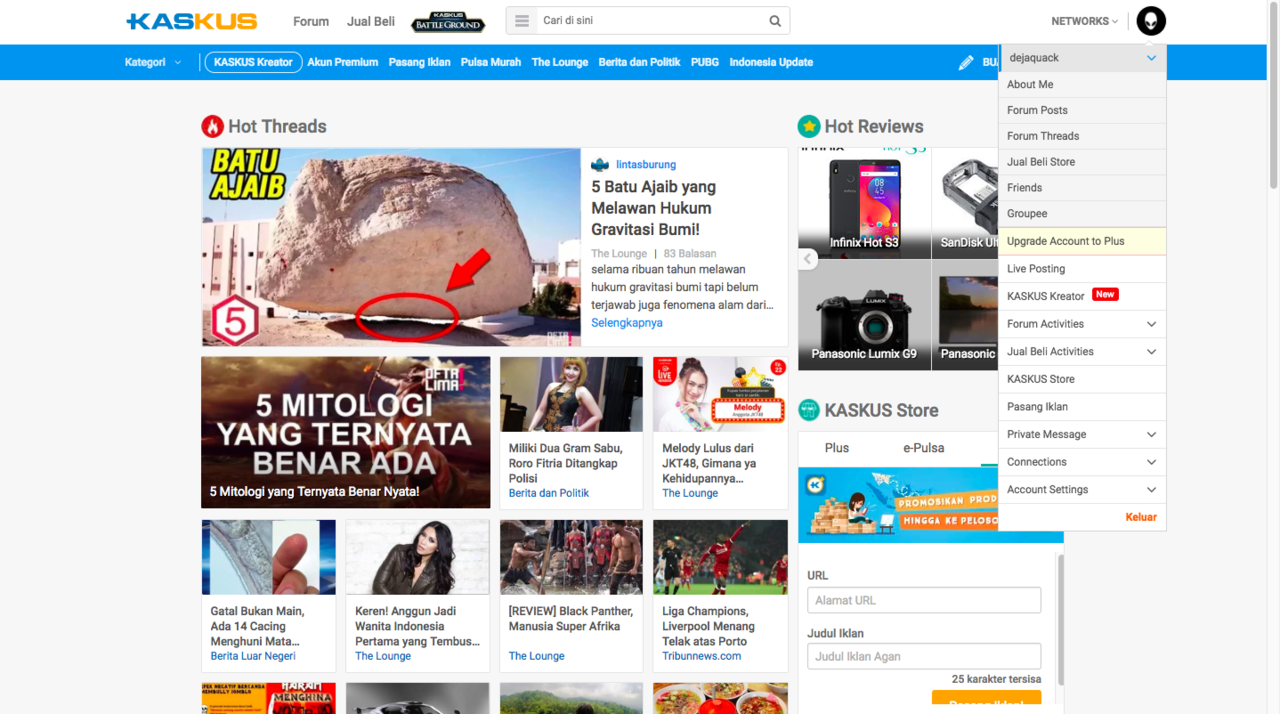Collapse the dejaquack user menu
This screenshot has height=714, width=1280.
click(1151, 58)
